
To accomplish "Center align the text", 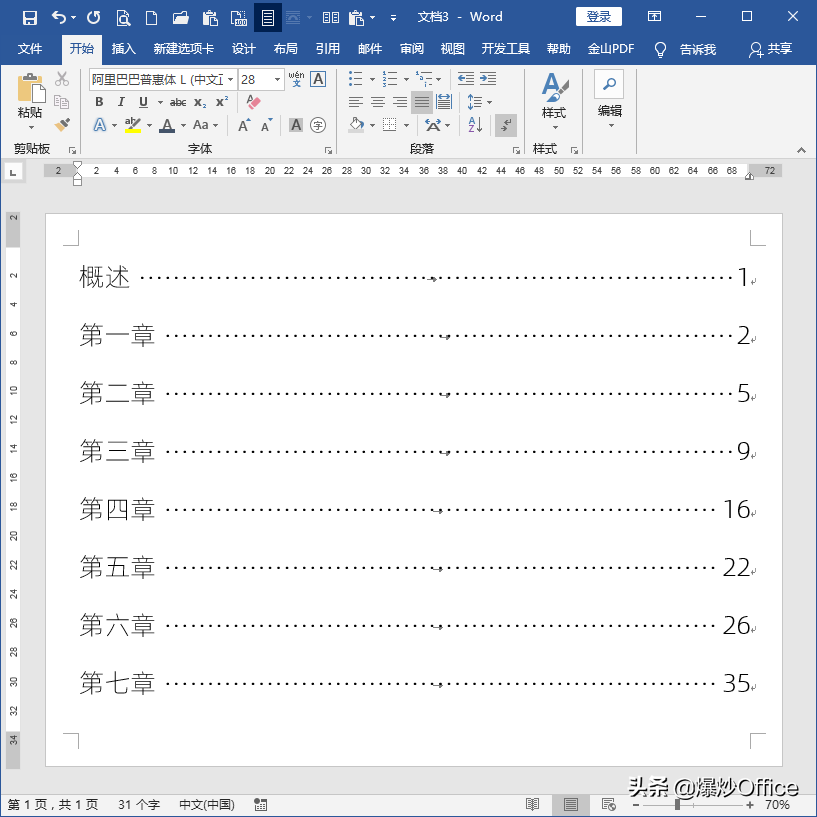I will (x=378, y=102).
